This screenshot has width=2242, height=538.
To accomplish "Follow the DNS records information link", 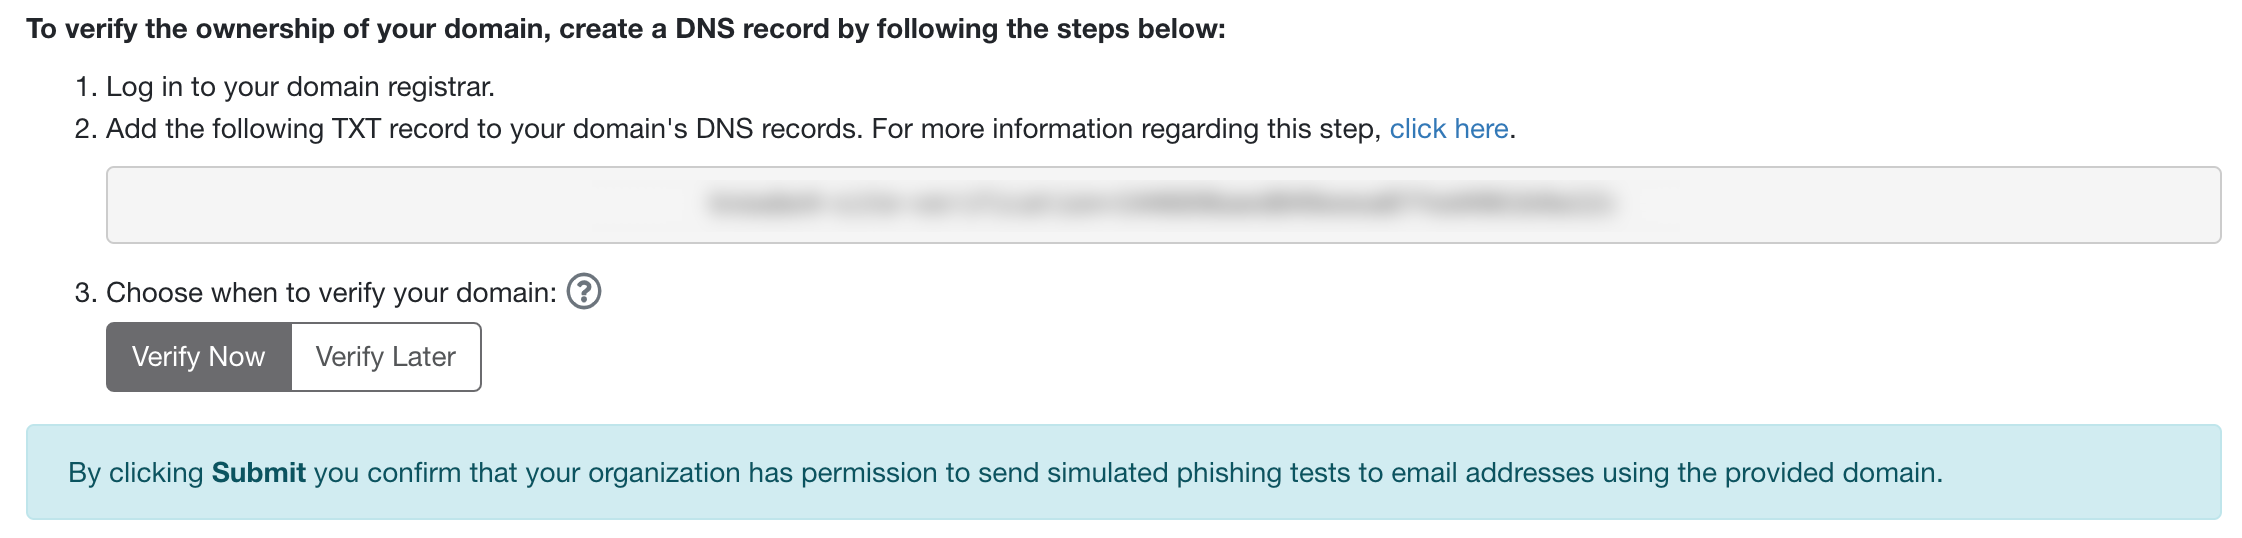I will pos(1449,129).
